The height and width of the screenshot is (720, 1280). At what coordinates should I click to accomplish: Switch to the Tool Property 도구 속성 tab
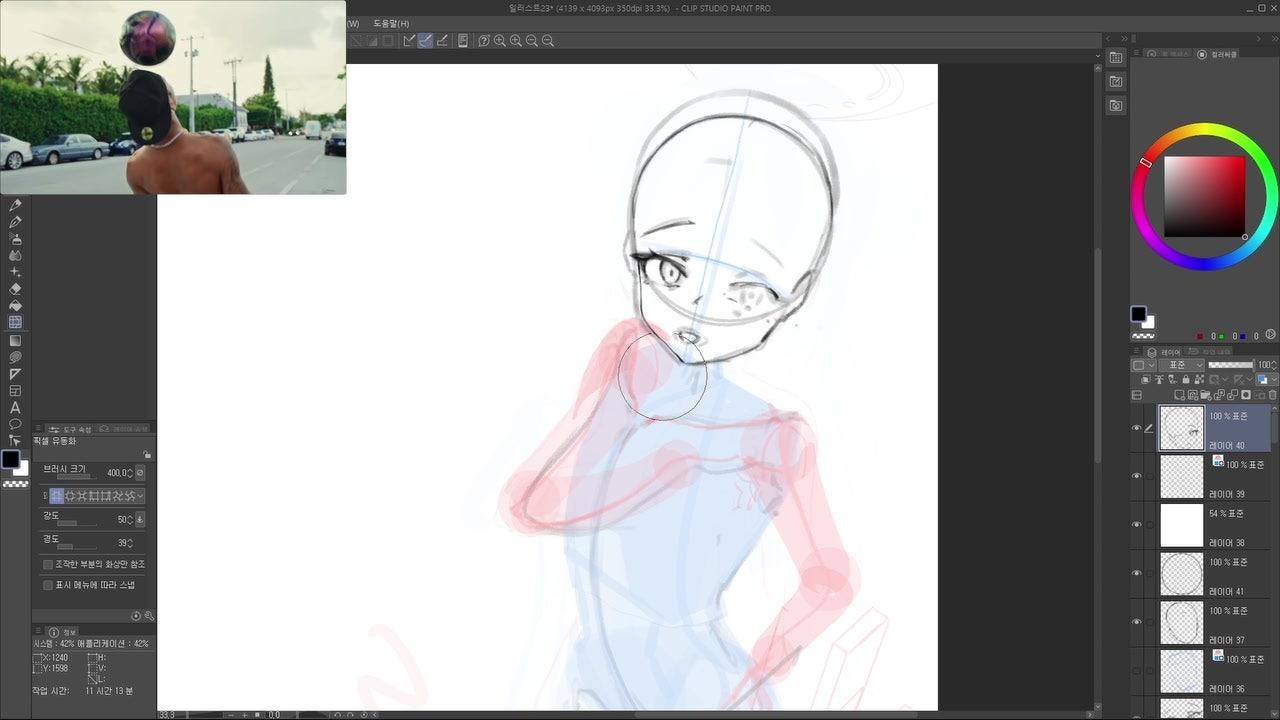71,429
